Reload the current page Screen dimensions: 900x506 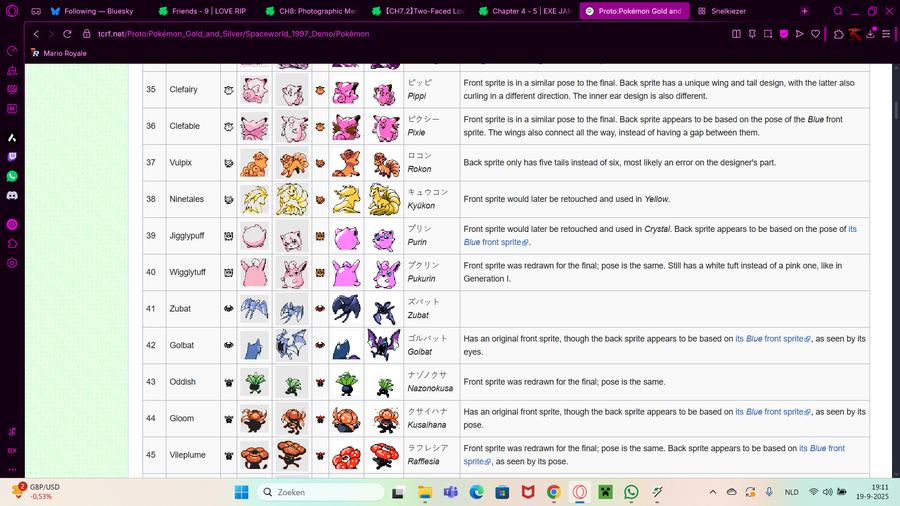tap(67, 34)
